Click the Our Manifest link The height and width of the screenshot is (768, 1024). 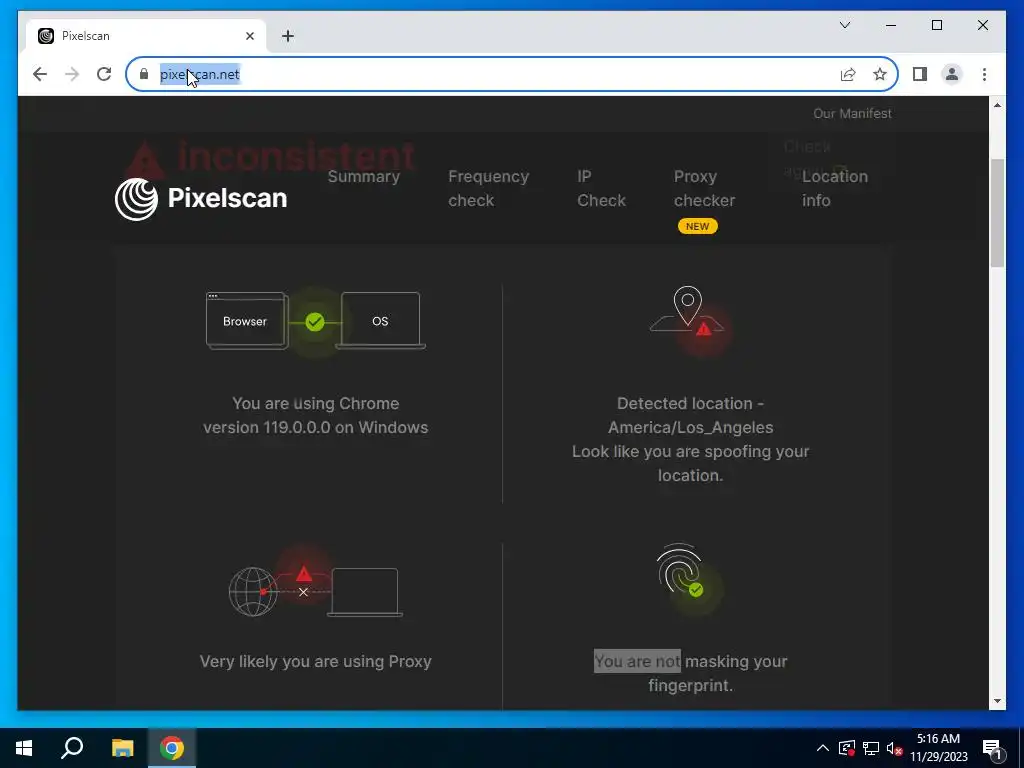click(x=852, y=114)
